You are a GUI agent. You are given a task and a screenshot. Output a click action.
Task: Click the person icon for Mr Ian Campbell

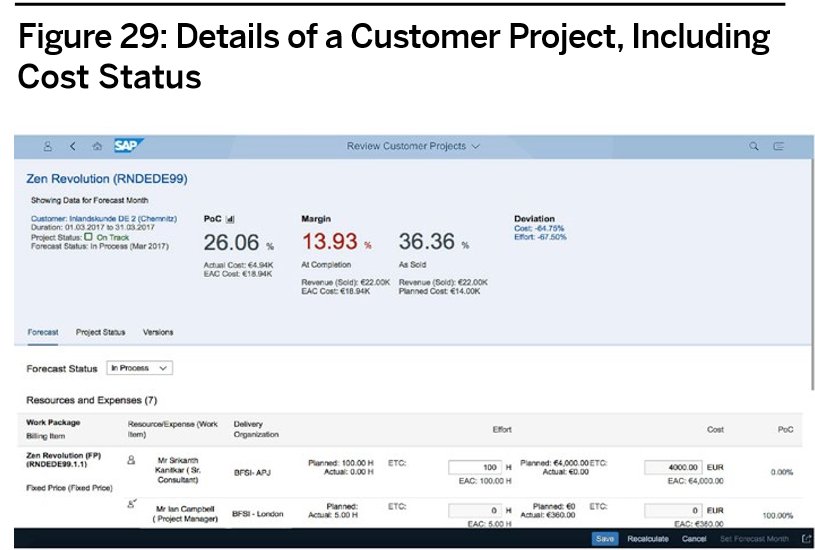[x=132, y=503]
